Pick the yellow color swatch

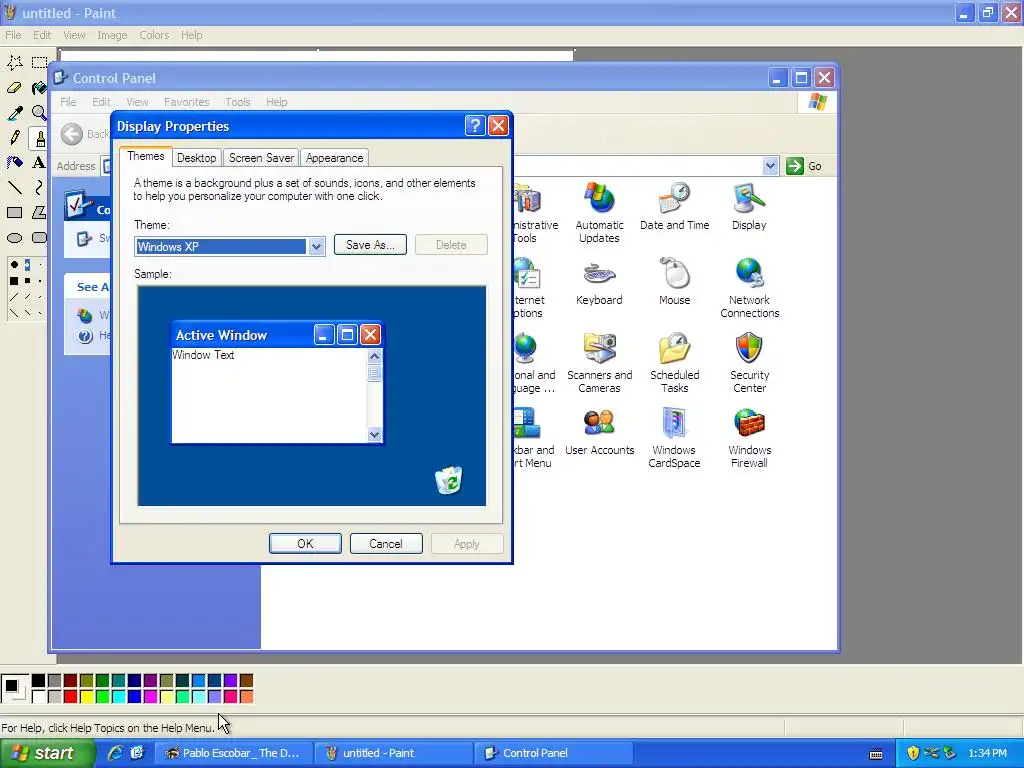pos(86,697)
